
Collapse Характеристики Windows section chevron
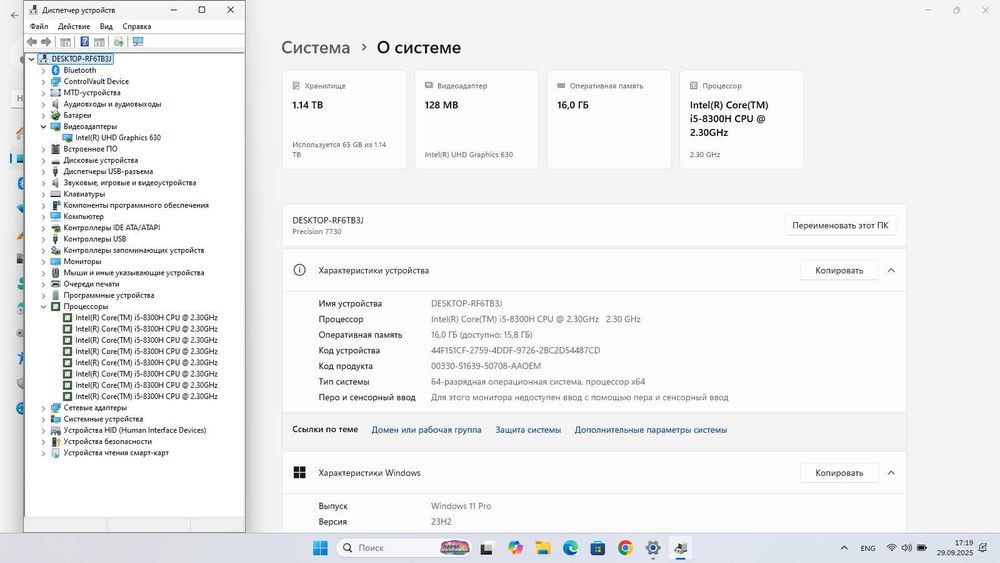tap(891, 473)
